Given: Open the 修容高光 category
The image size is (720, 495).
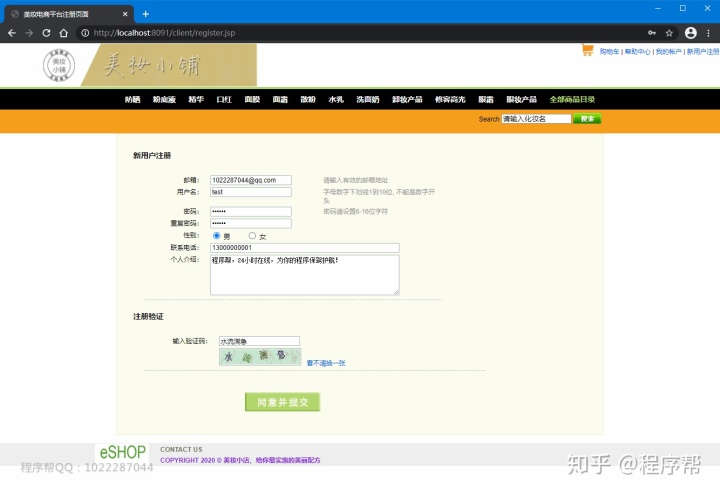Looking at the screenshot, I should 450,99.
